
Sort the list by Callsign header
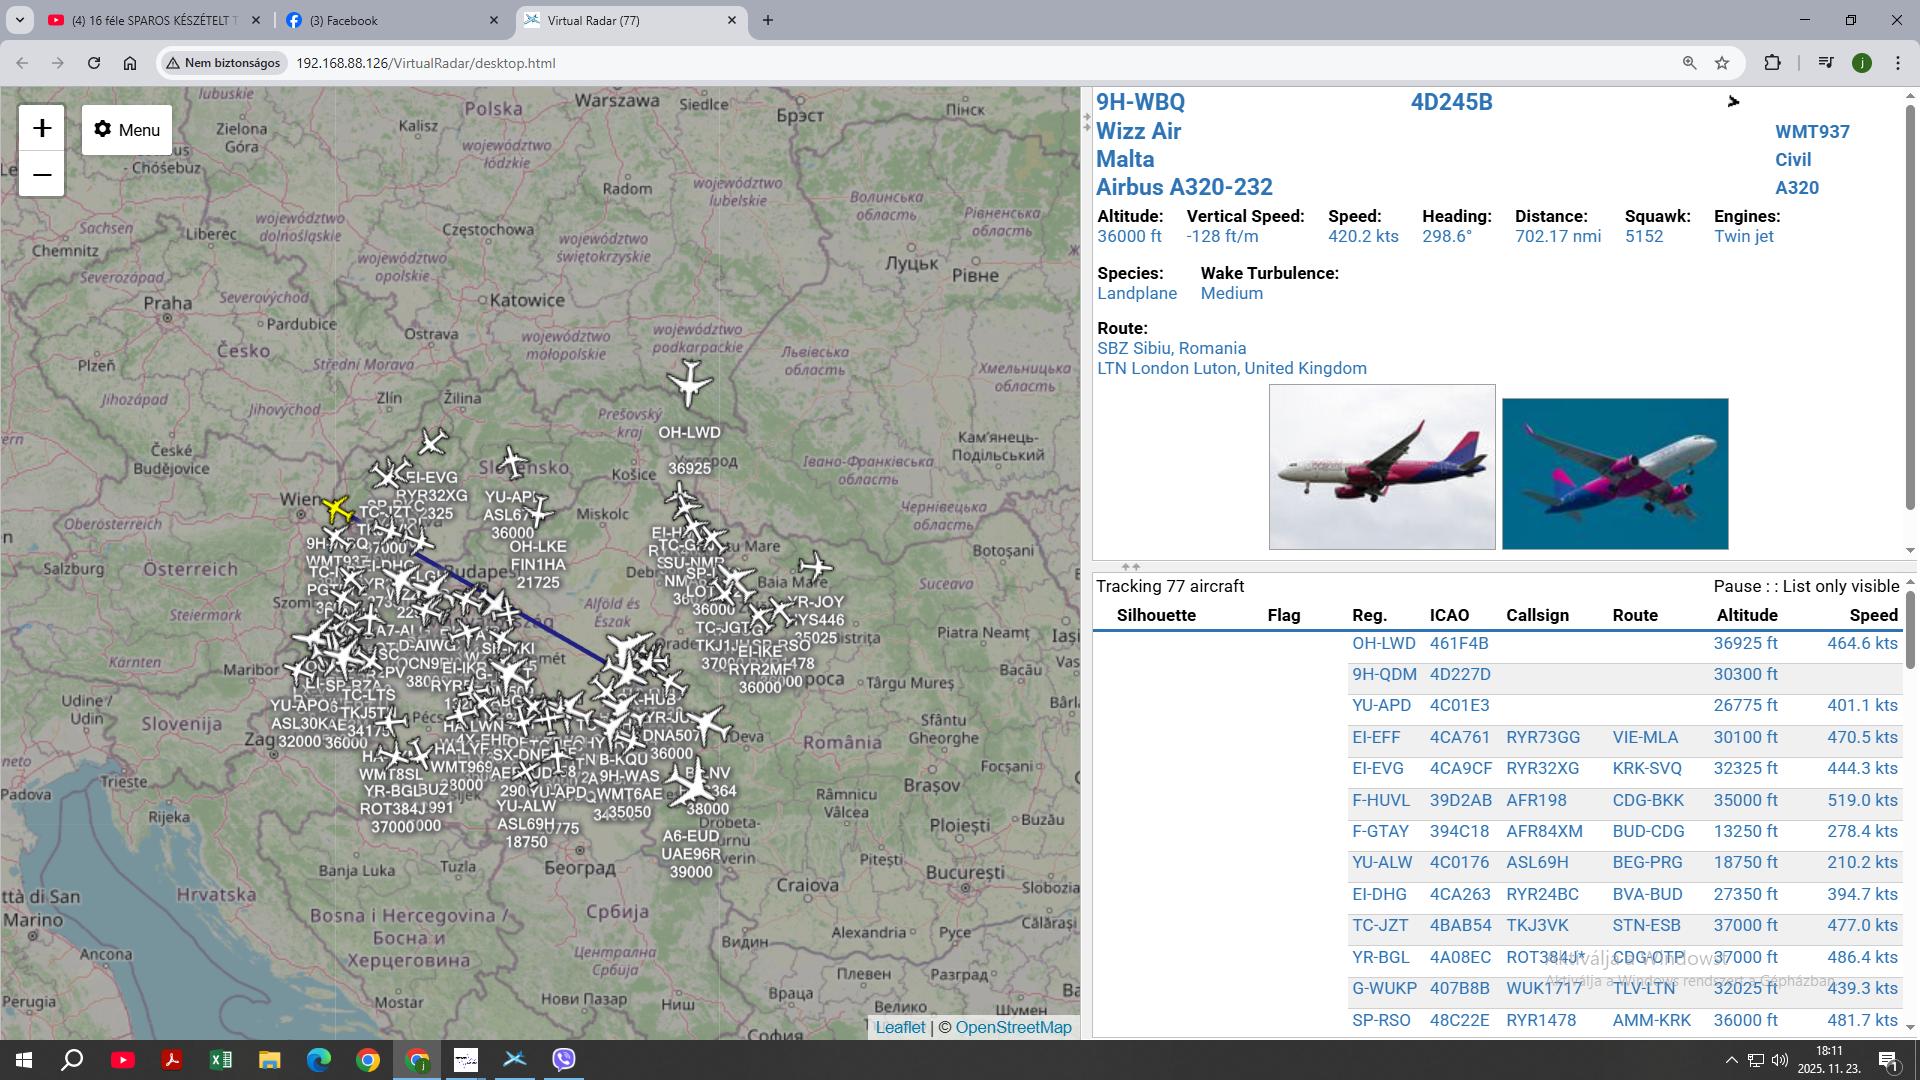coord(1537,615)
